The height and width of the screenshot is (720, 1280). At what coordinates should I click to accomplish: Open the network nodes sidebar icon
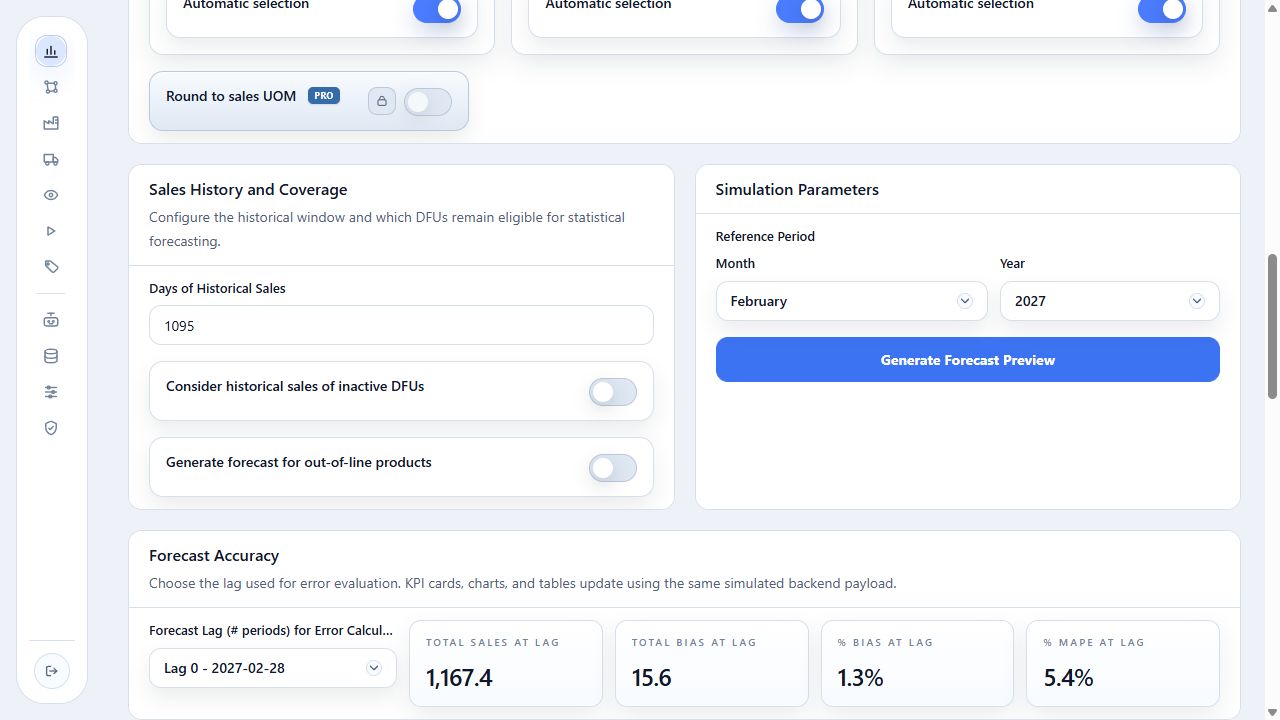(51, 87)
